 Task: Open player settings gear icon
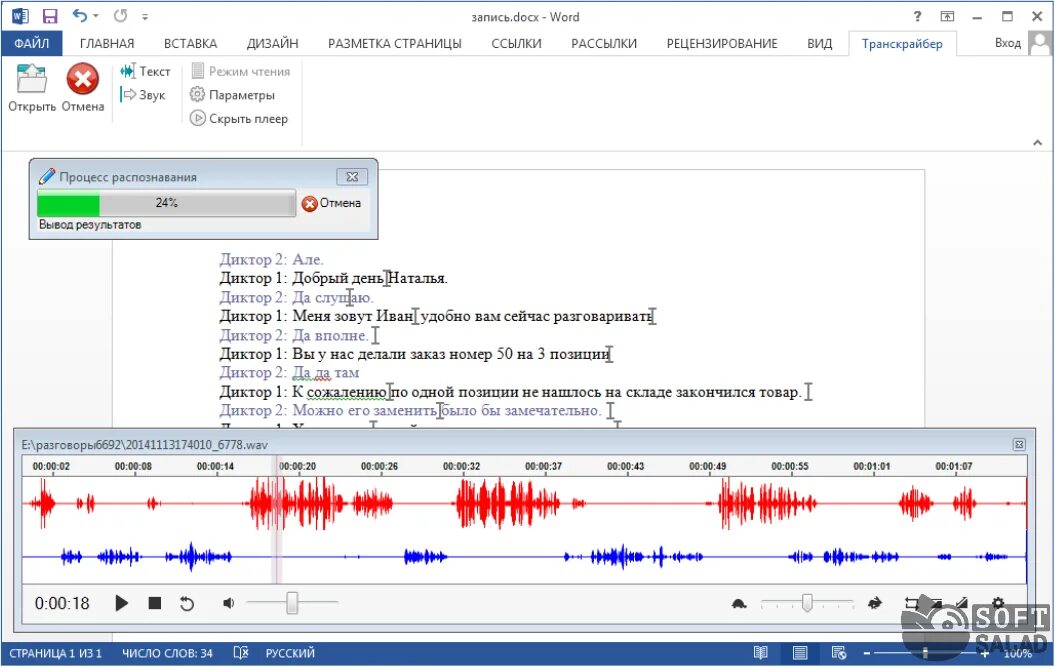[x=998, y=603]
